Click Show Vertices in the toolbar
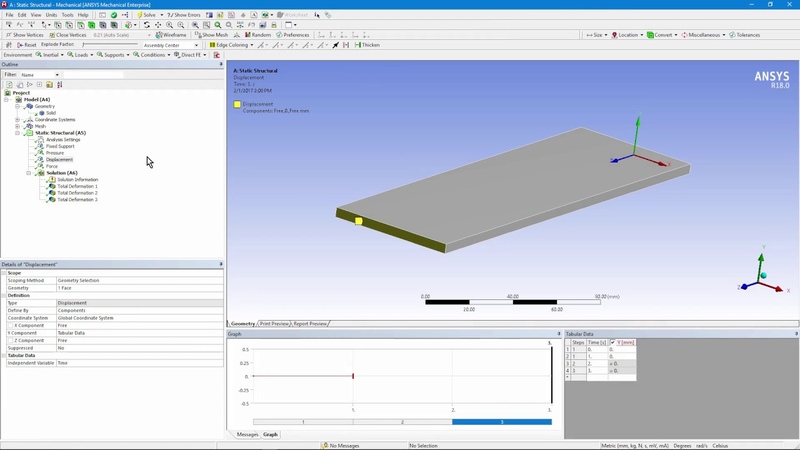800x450 pixels. coord(24,35)
